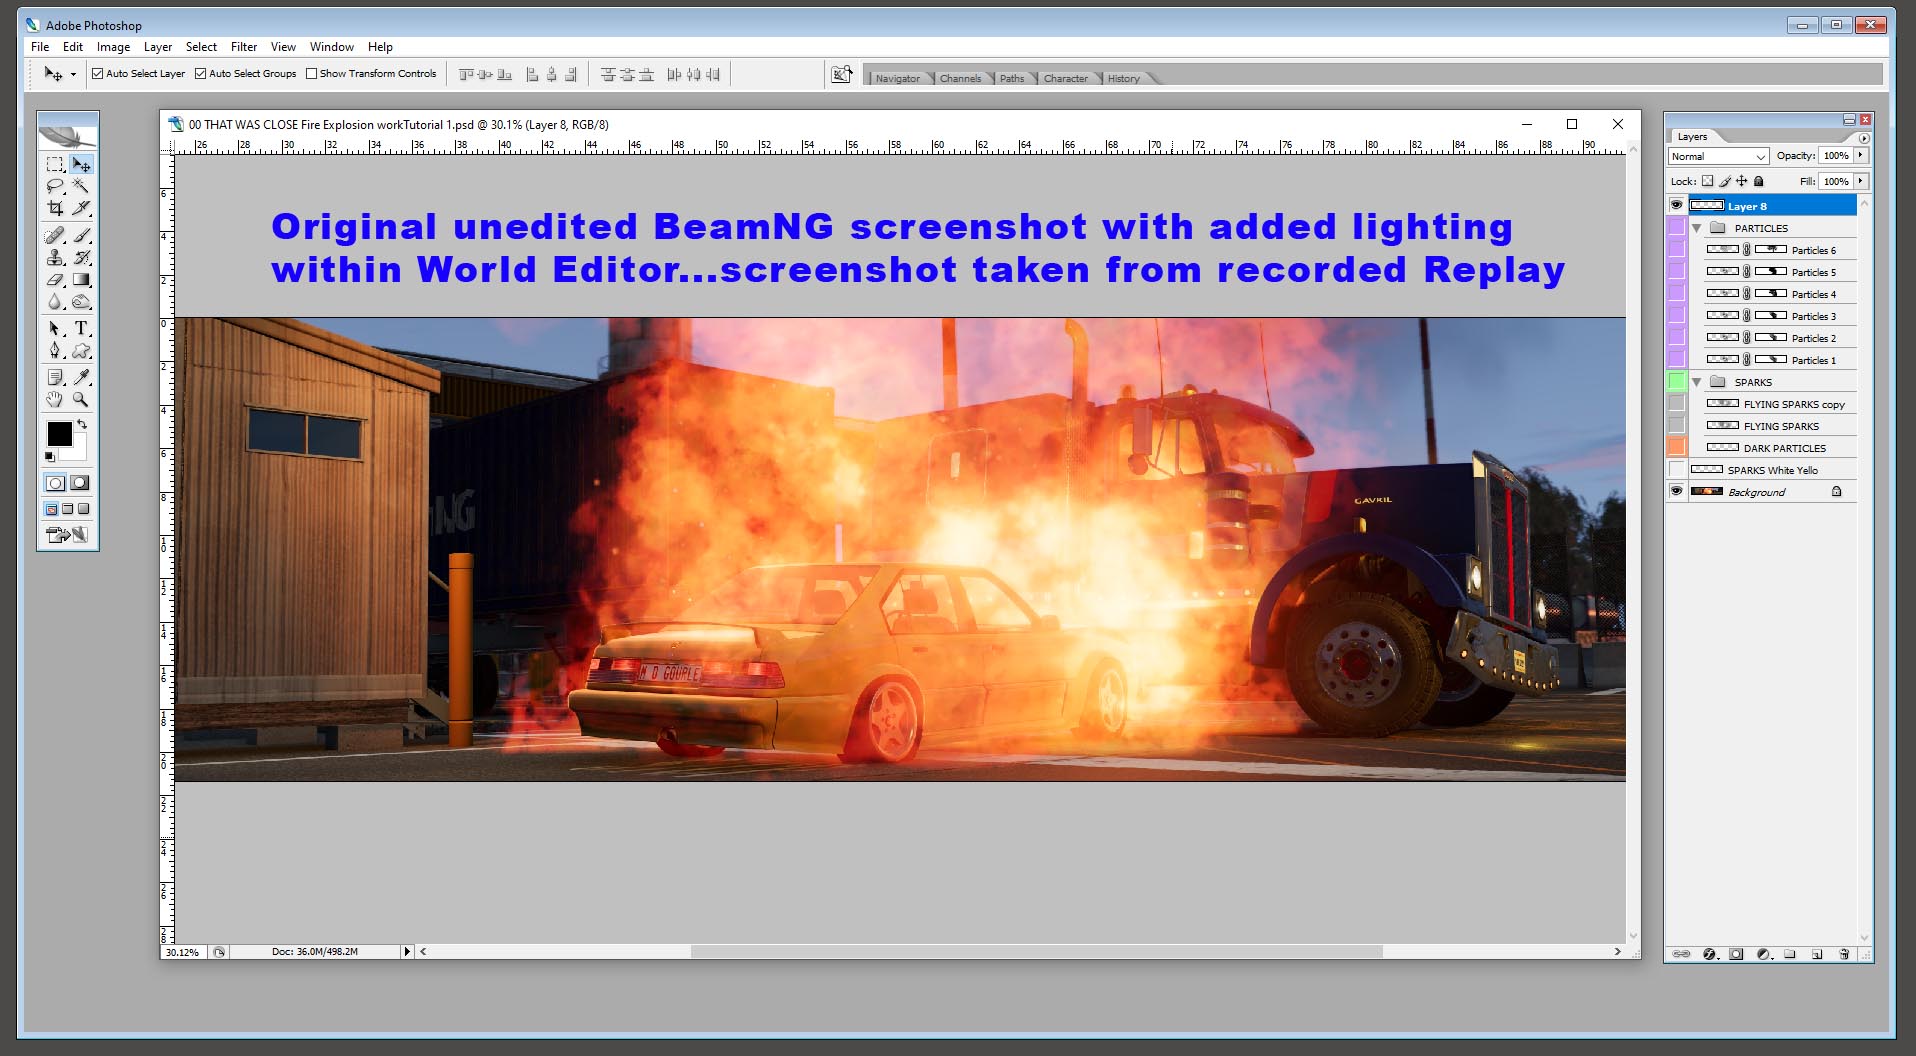Select the Zoom tool
1916x1056 pixels.
[x=81, y=400]
